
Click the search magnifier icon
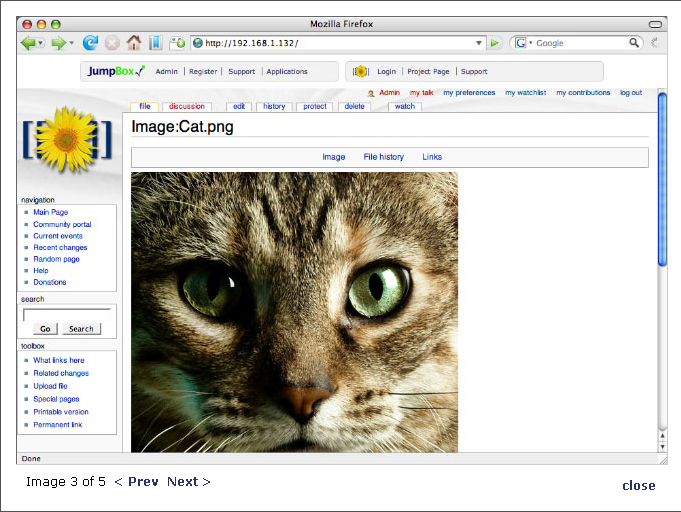click(634, 43)
